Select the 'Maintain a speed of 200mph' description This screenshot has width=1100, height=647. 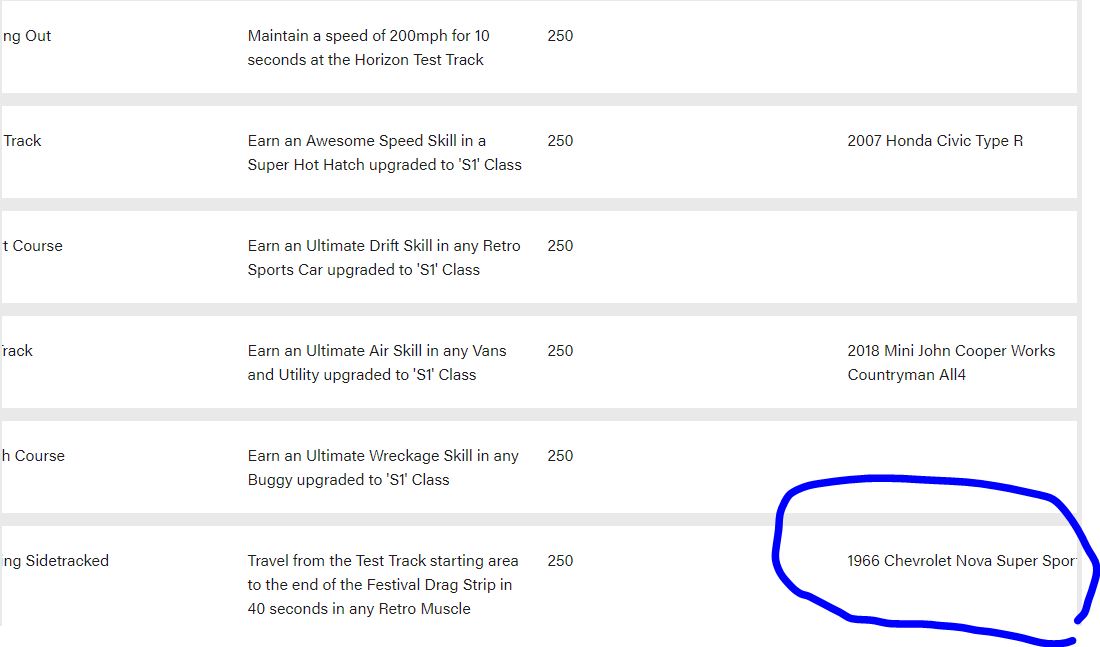[368, 48]
